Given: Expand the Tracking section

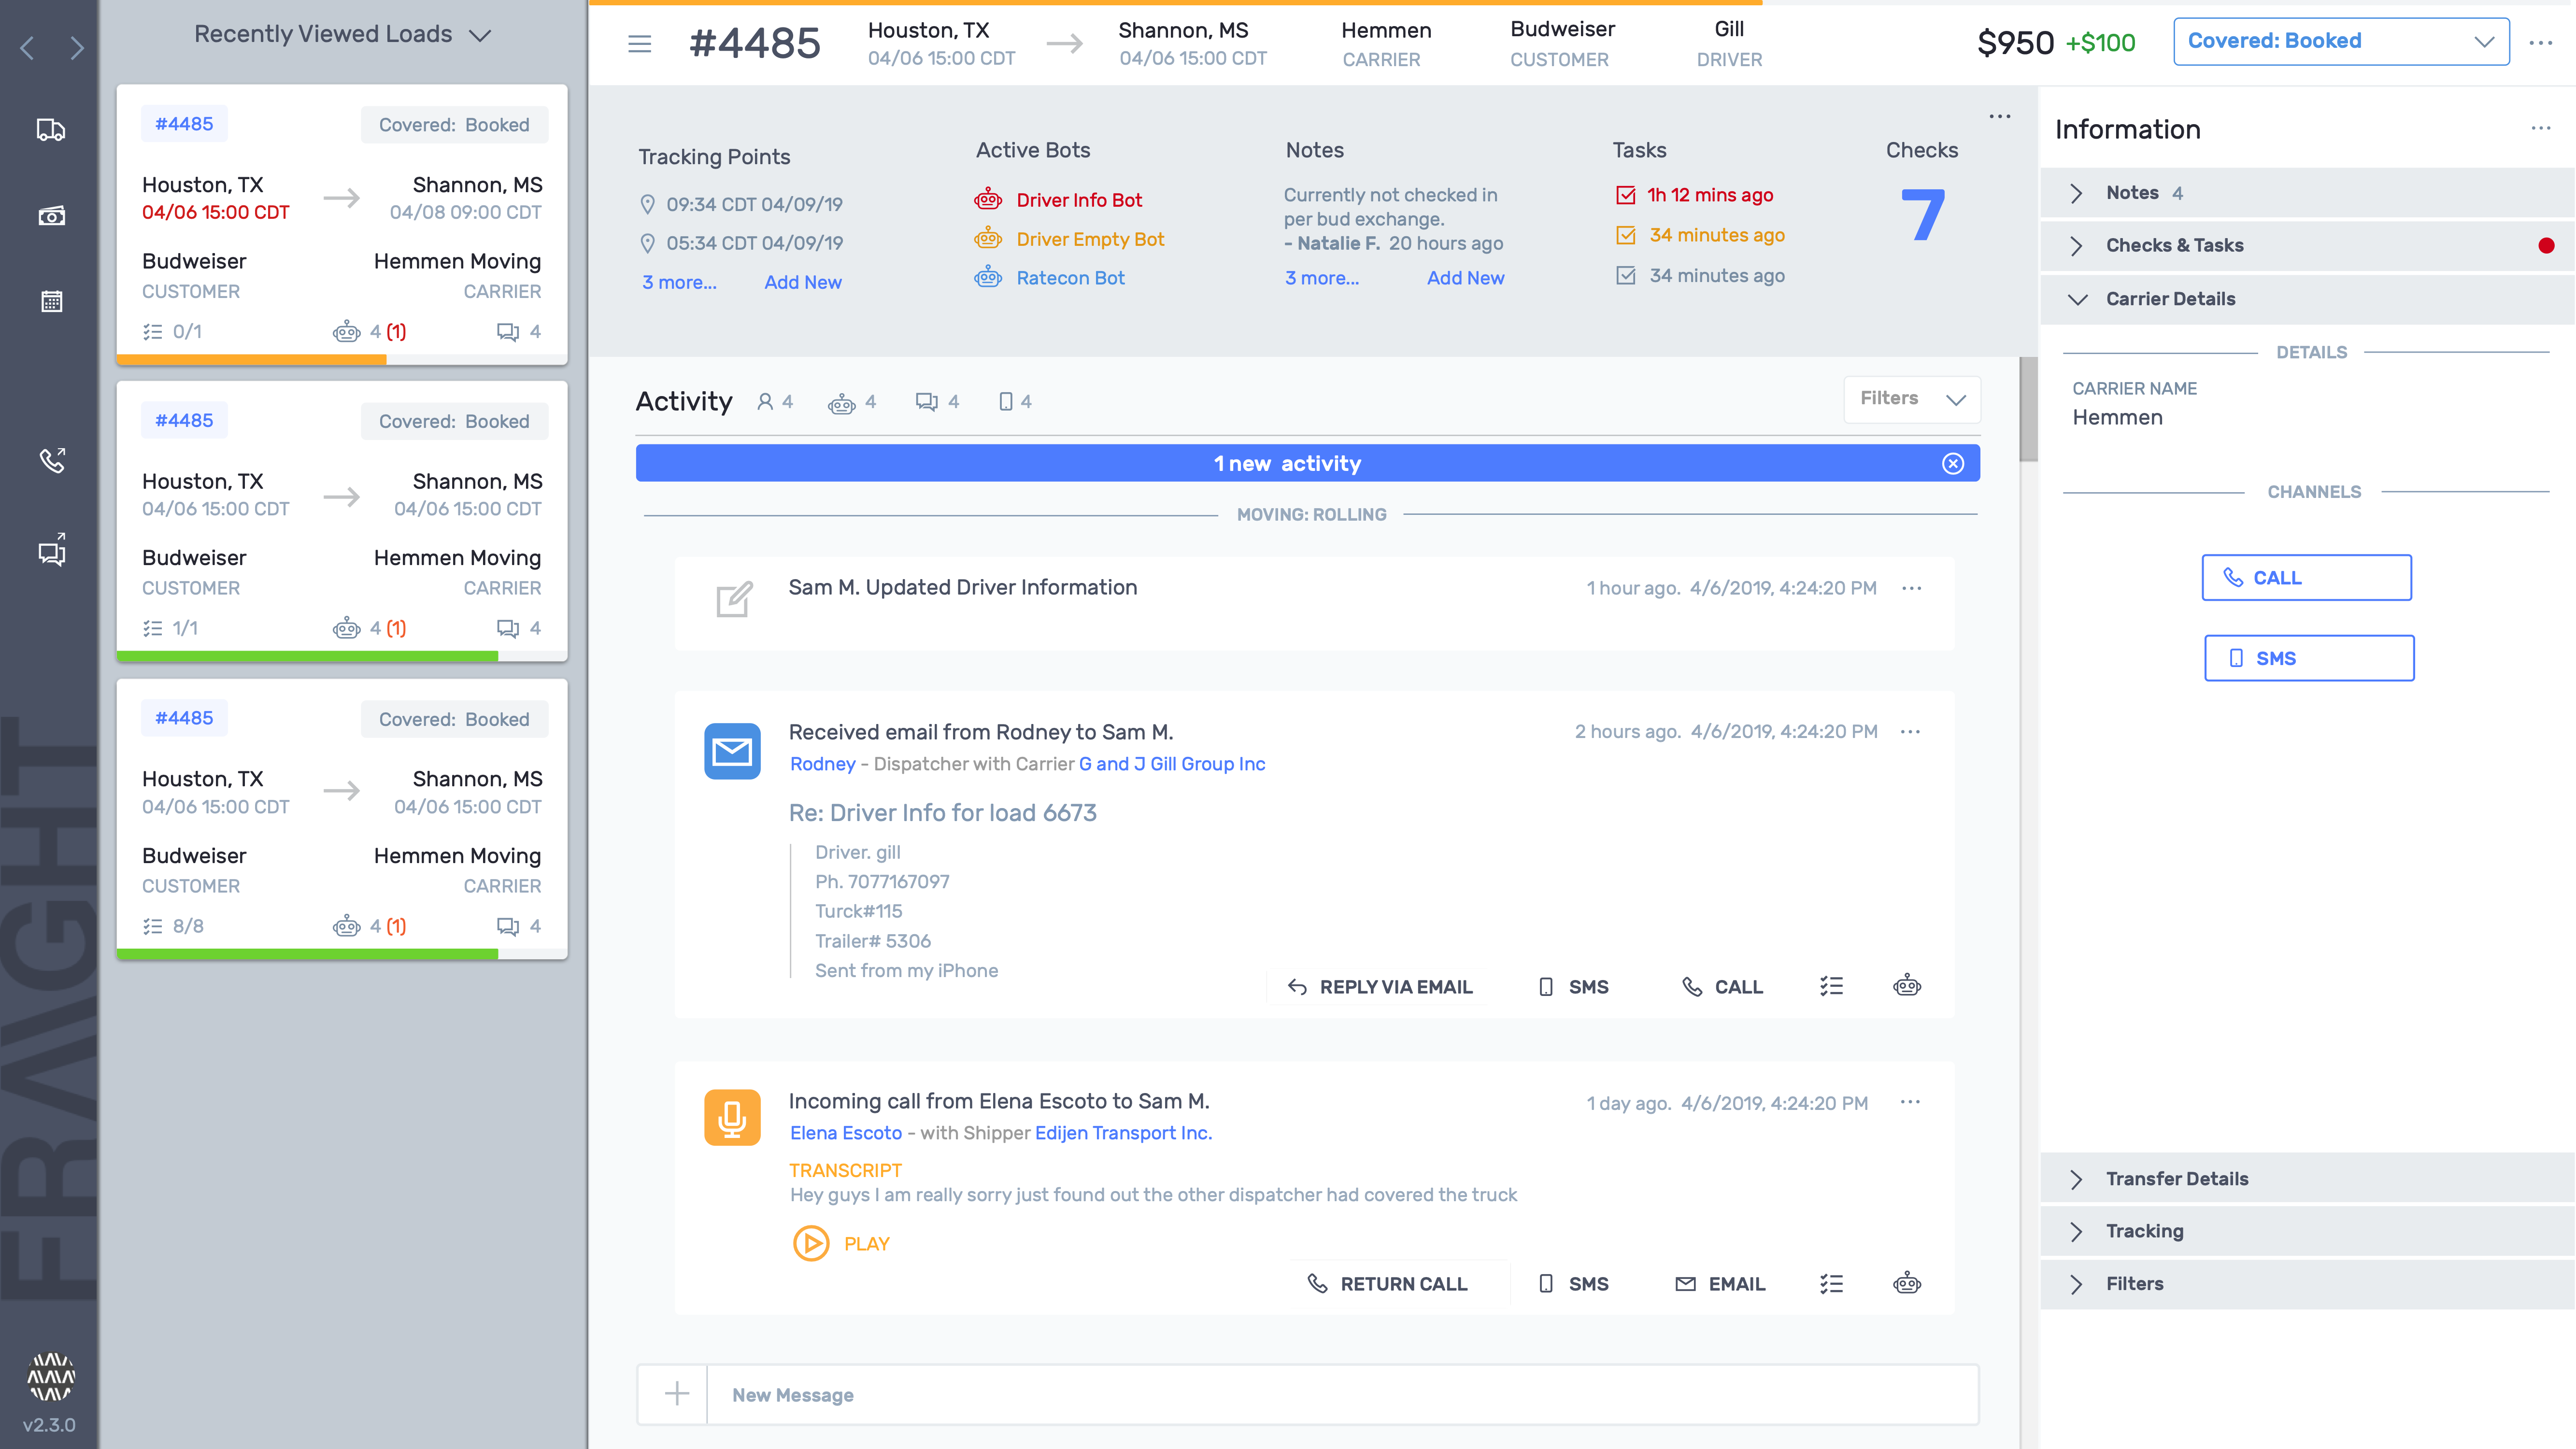Looking at the screenshot, I should [x=2308, y=1231].
